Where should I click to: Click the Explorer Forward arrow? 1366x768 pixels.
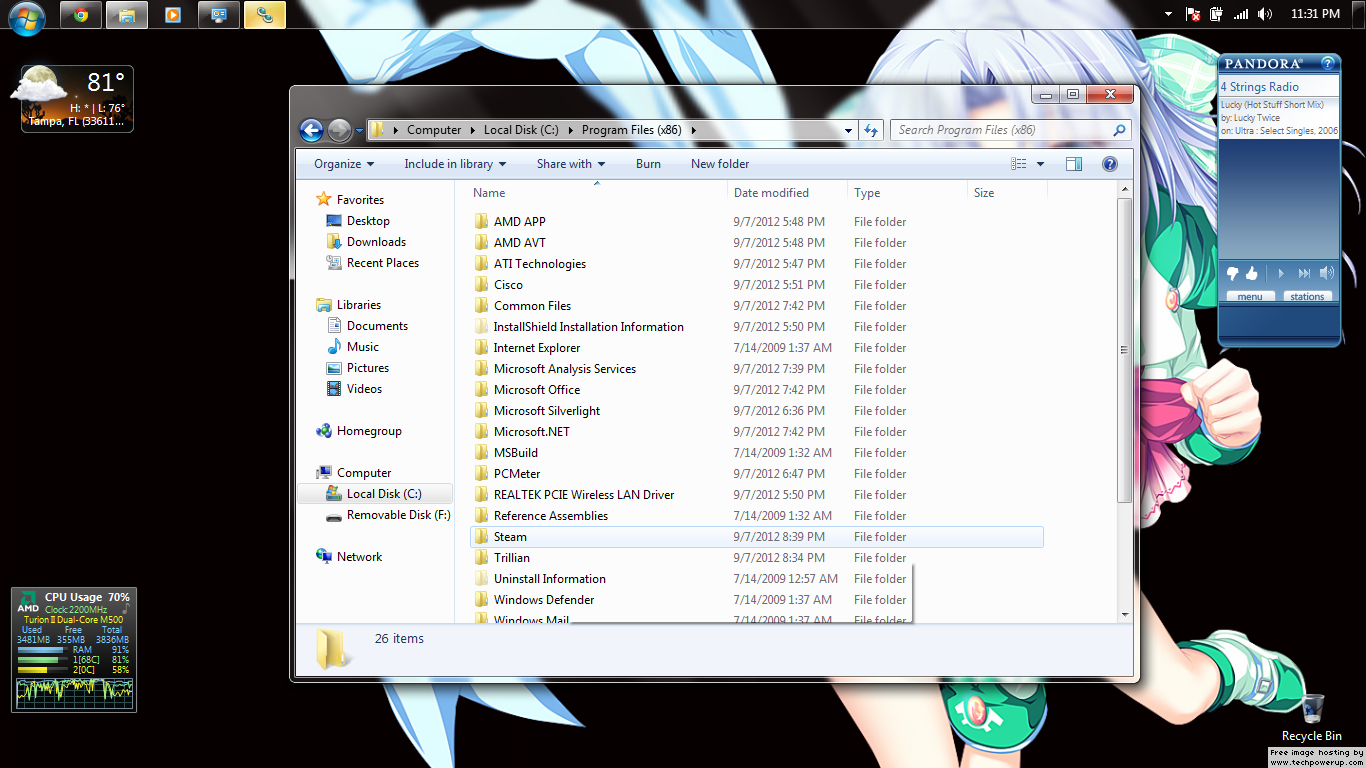coord(339,130)
